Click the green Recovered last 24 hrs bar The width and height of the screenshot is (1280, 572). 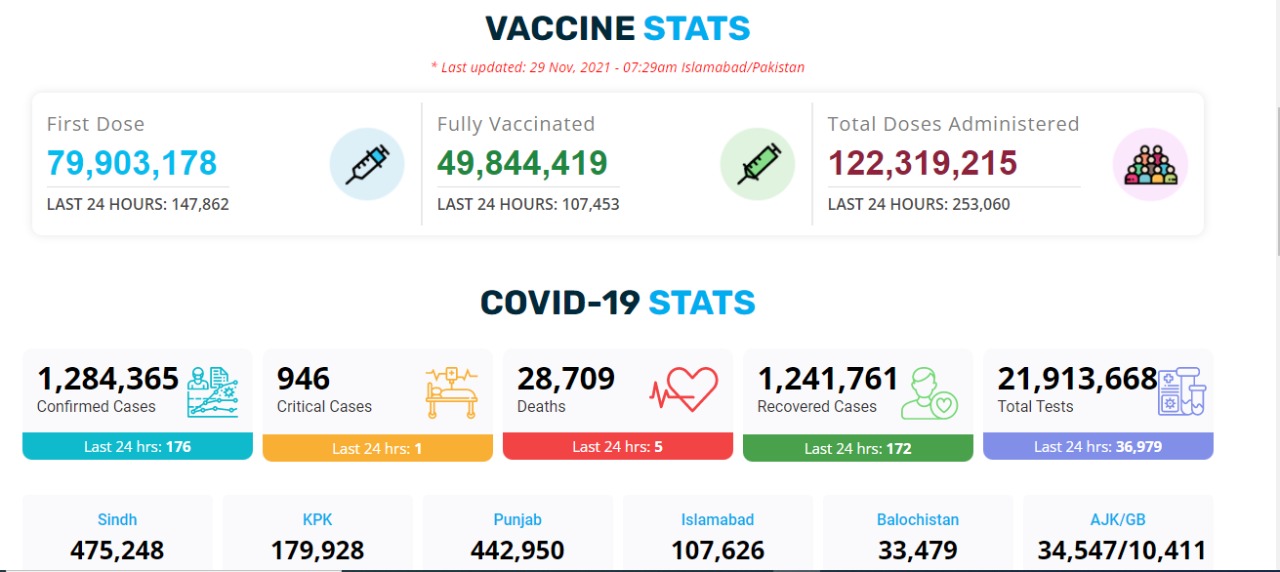(858, 448)
